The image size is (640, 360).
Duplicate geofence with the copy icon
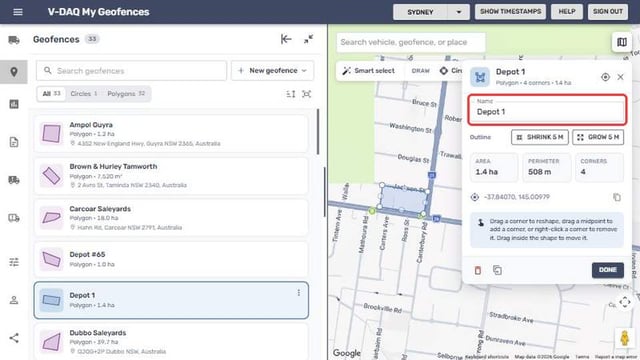point(497,270)
